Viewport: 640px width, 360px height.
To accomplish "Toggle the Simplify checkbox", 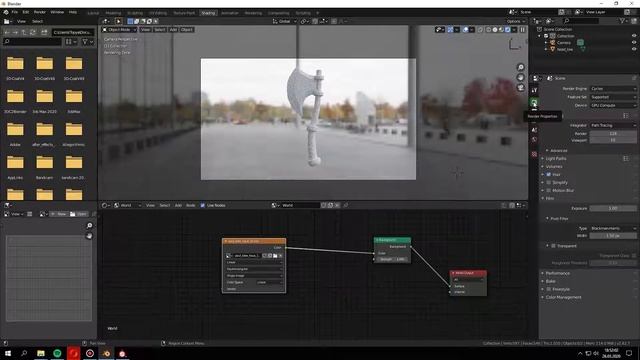I will pos(549,182).
